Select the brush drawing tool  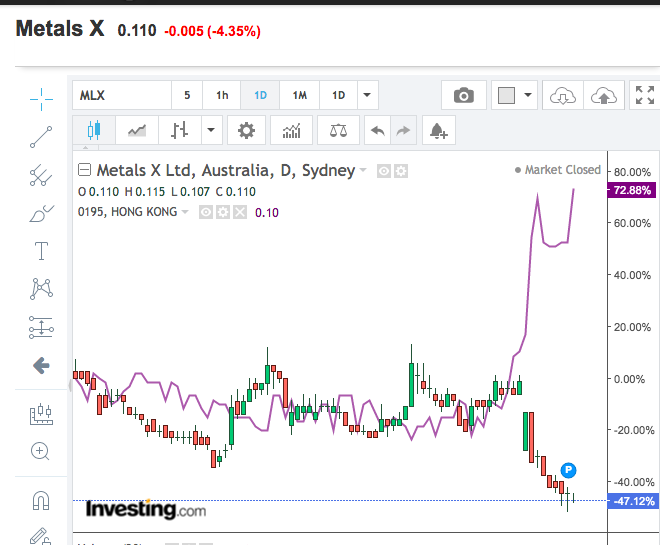click(x=41, y=213)
